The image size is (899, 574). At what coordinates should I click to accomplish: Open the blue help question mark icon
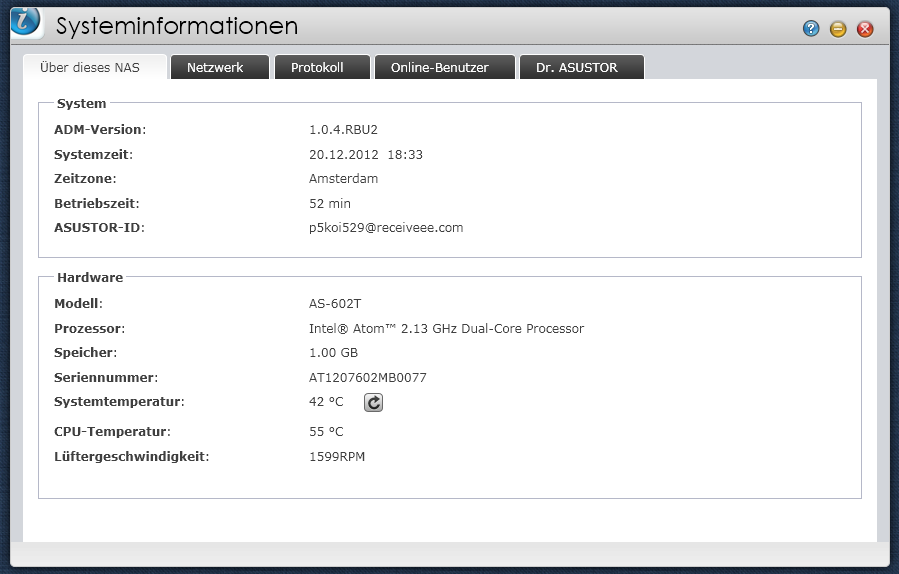click(x=811, y=28)
